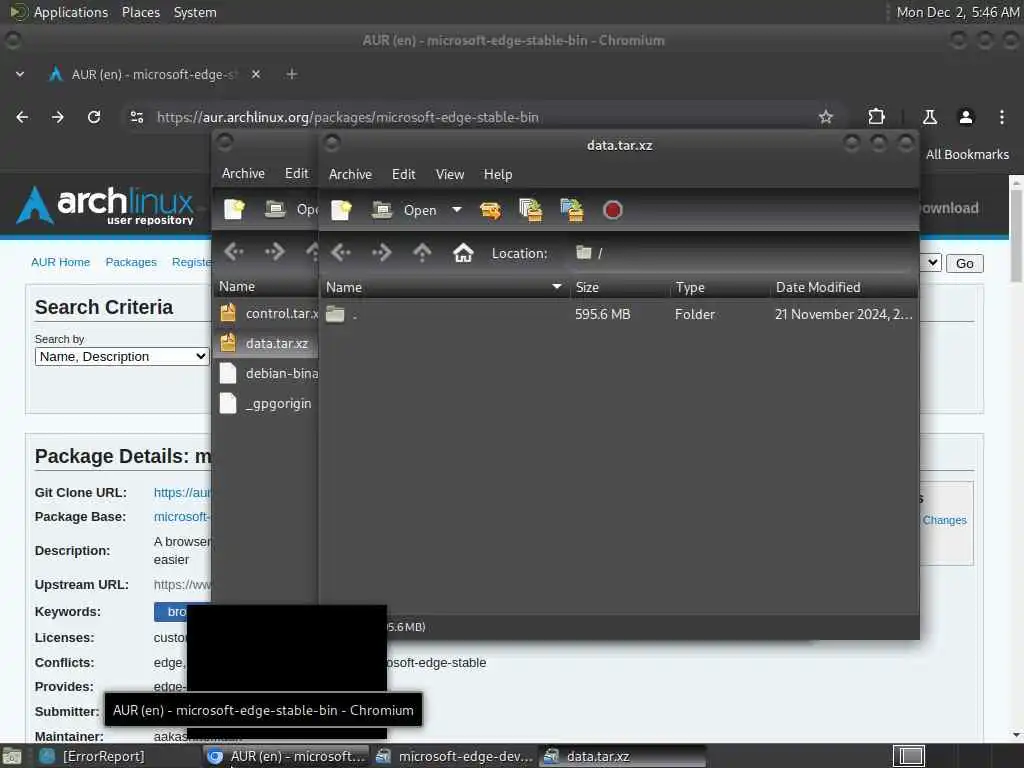
Task: Go forward in background archive window
Action: coord(274,251)
